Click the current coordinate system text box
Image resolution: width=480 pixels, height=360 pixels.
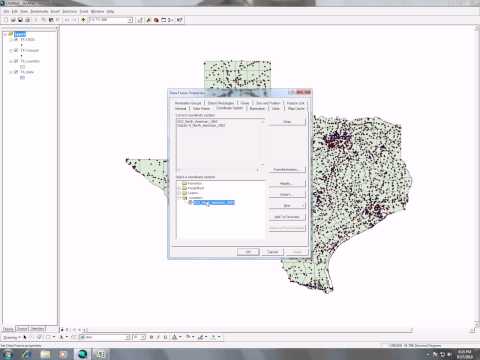pos(220,146)
